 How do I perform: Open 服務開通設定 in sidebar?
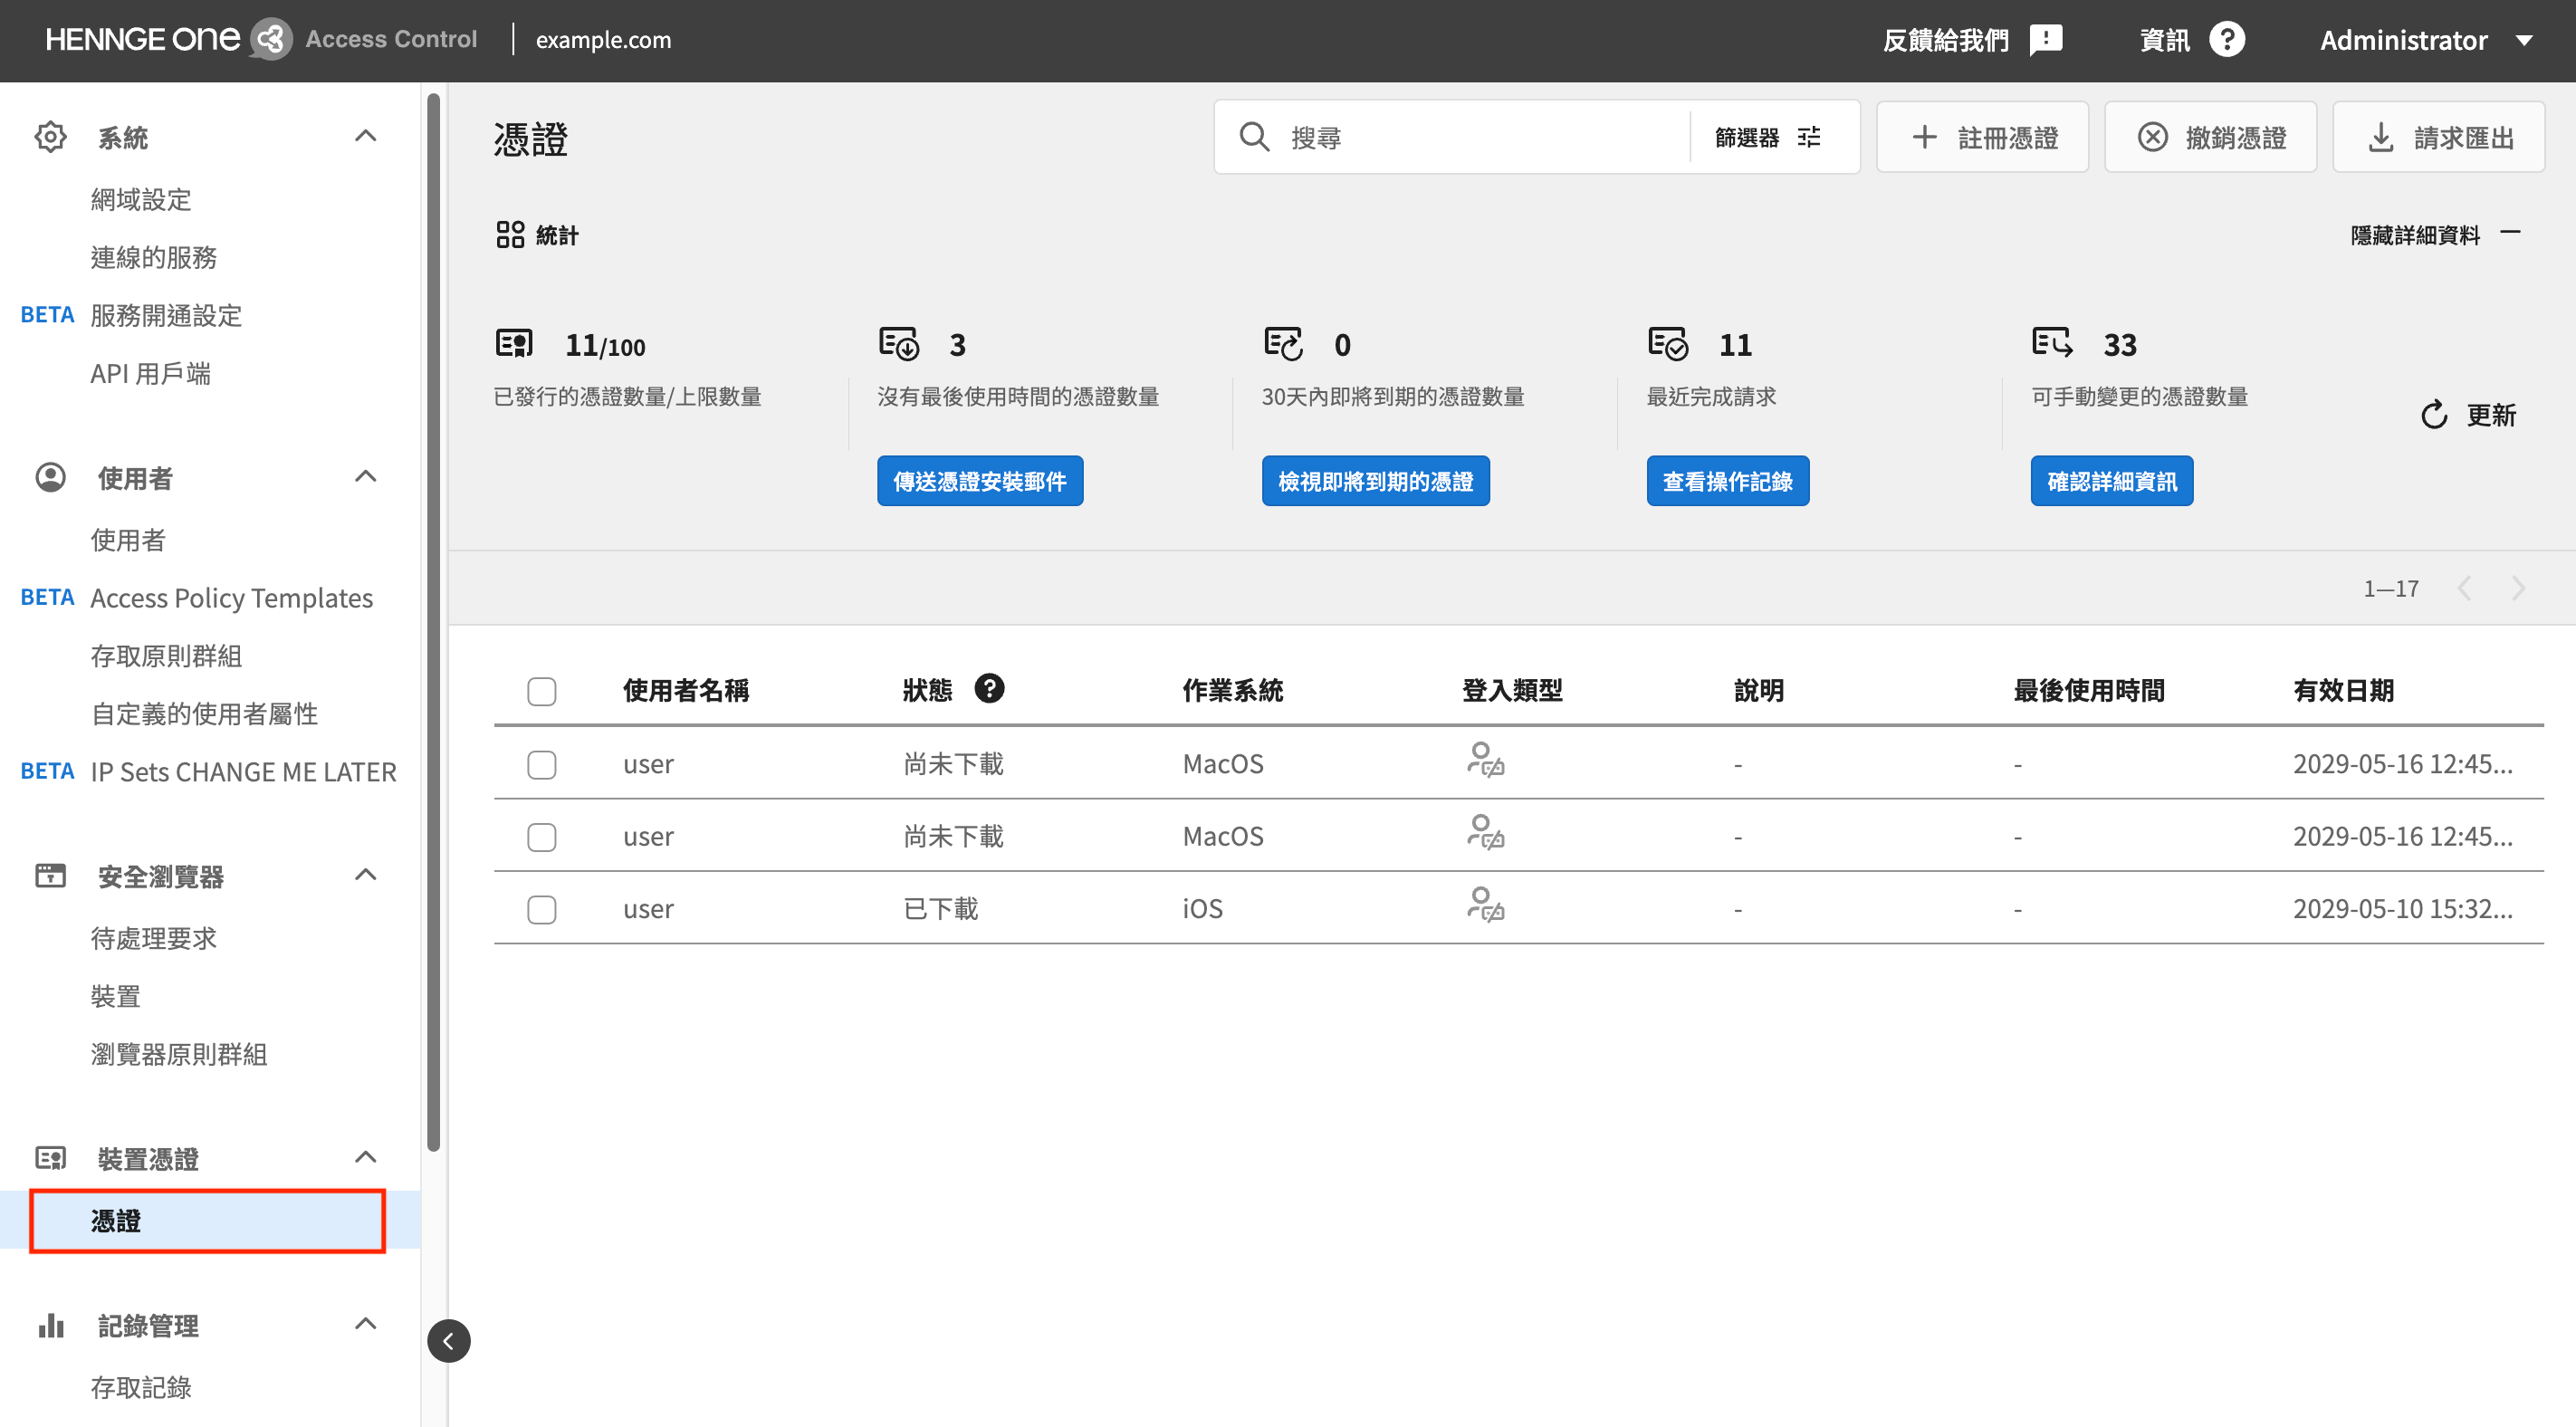tap(166, 315)
